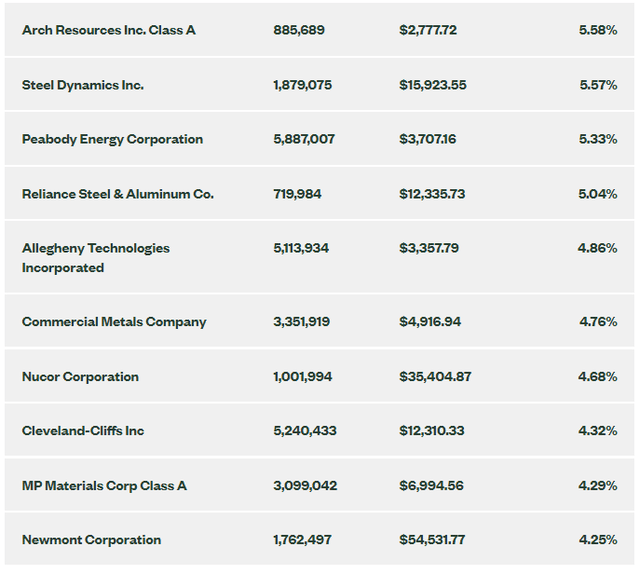640x574 pixels.
Task: Click Steel Dynamics Inc. holding name
Action: click(83, 85)
